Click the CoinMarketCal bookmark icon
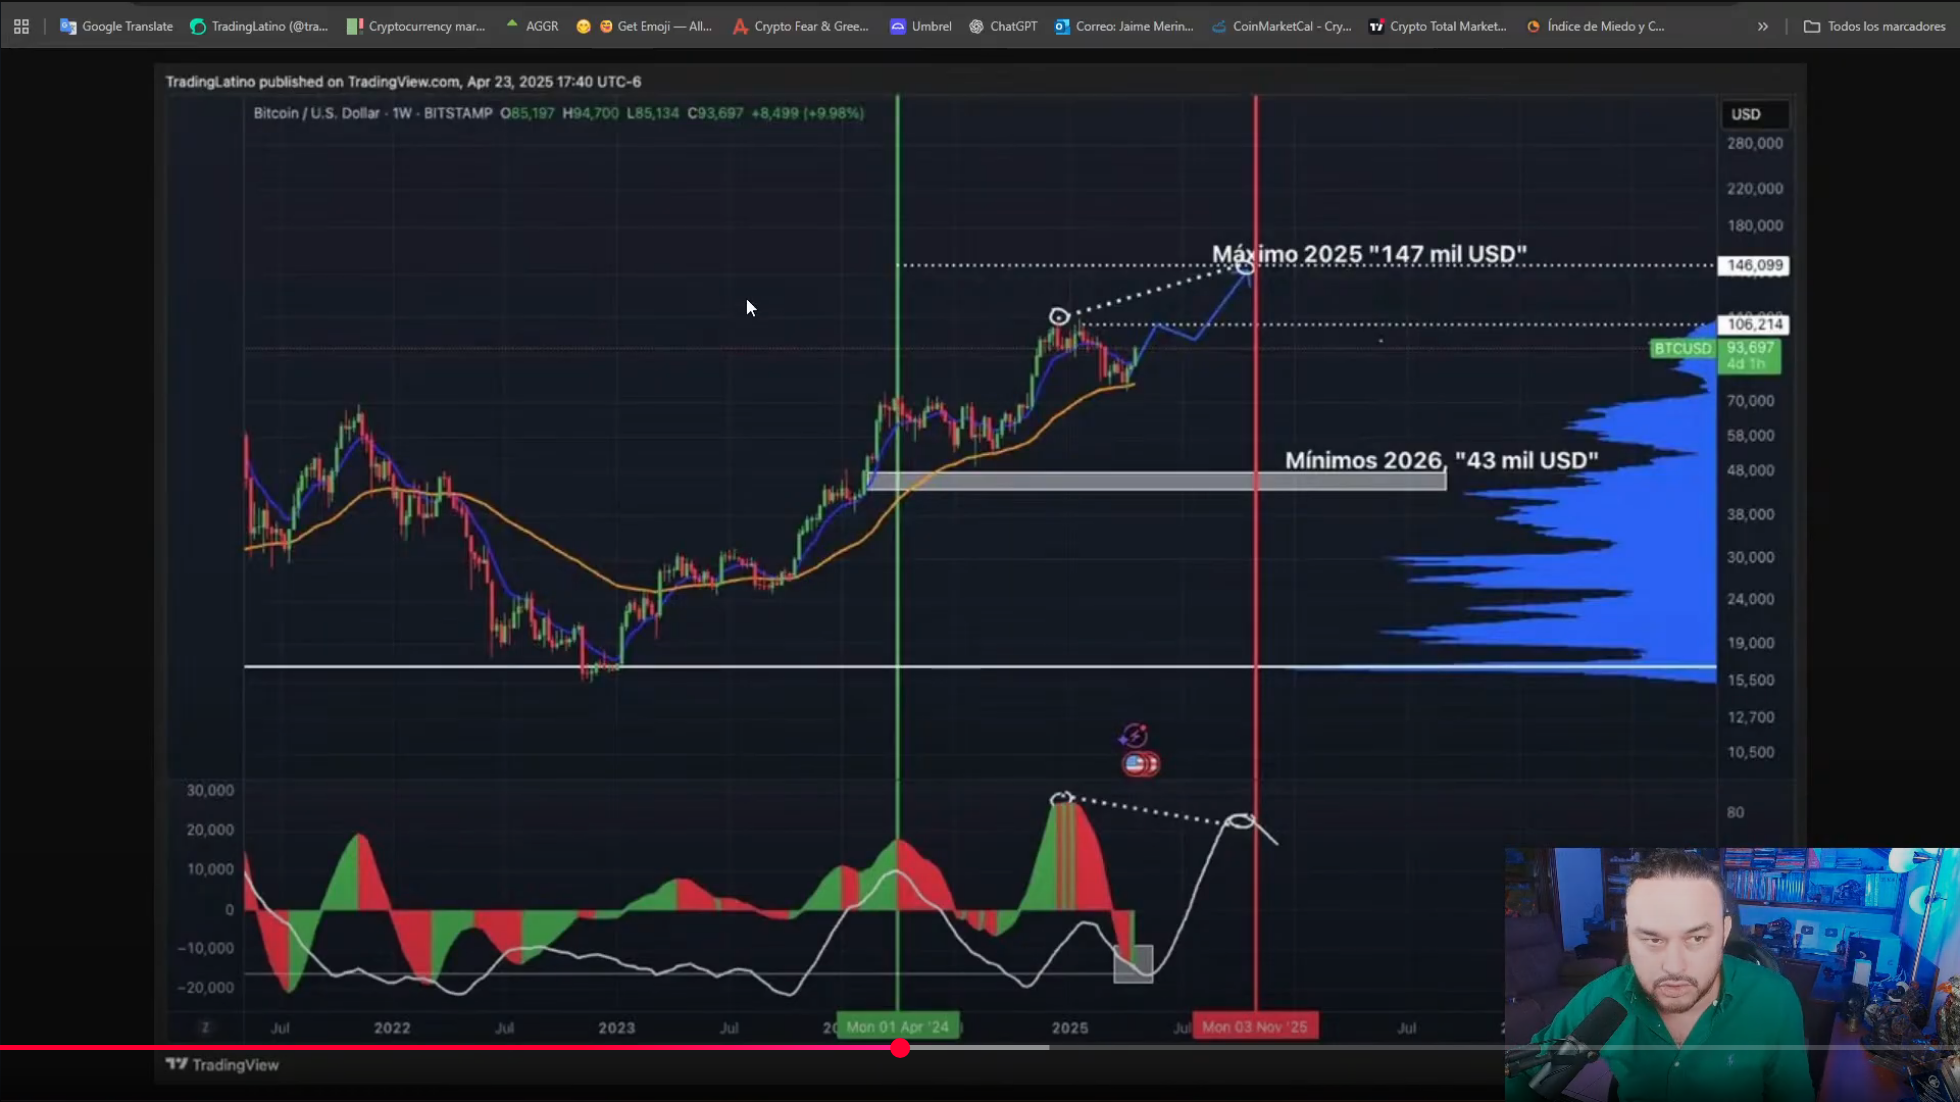Image resolution: width=1960 pixels, height=1102 pixels. point(1218,26)
